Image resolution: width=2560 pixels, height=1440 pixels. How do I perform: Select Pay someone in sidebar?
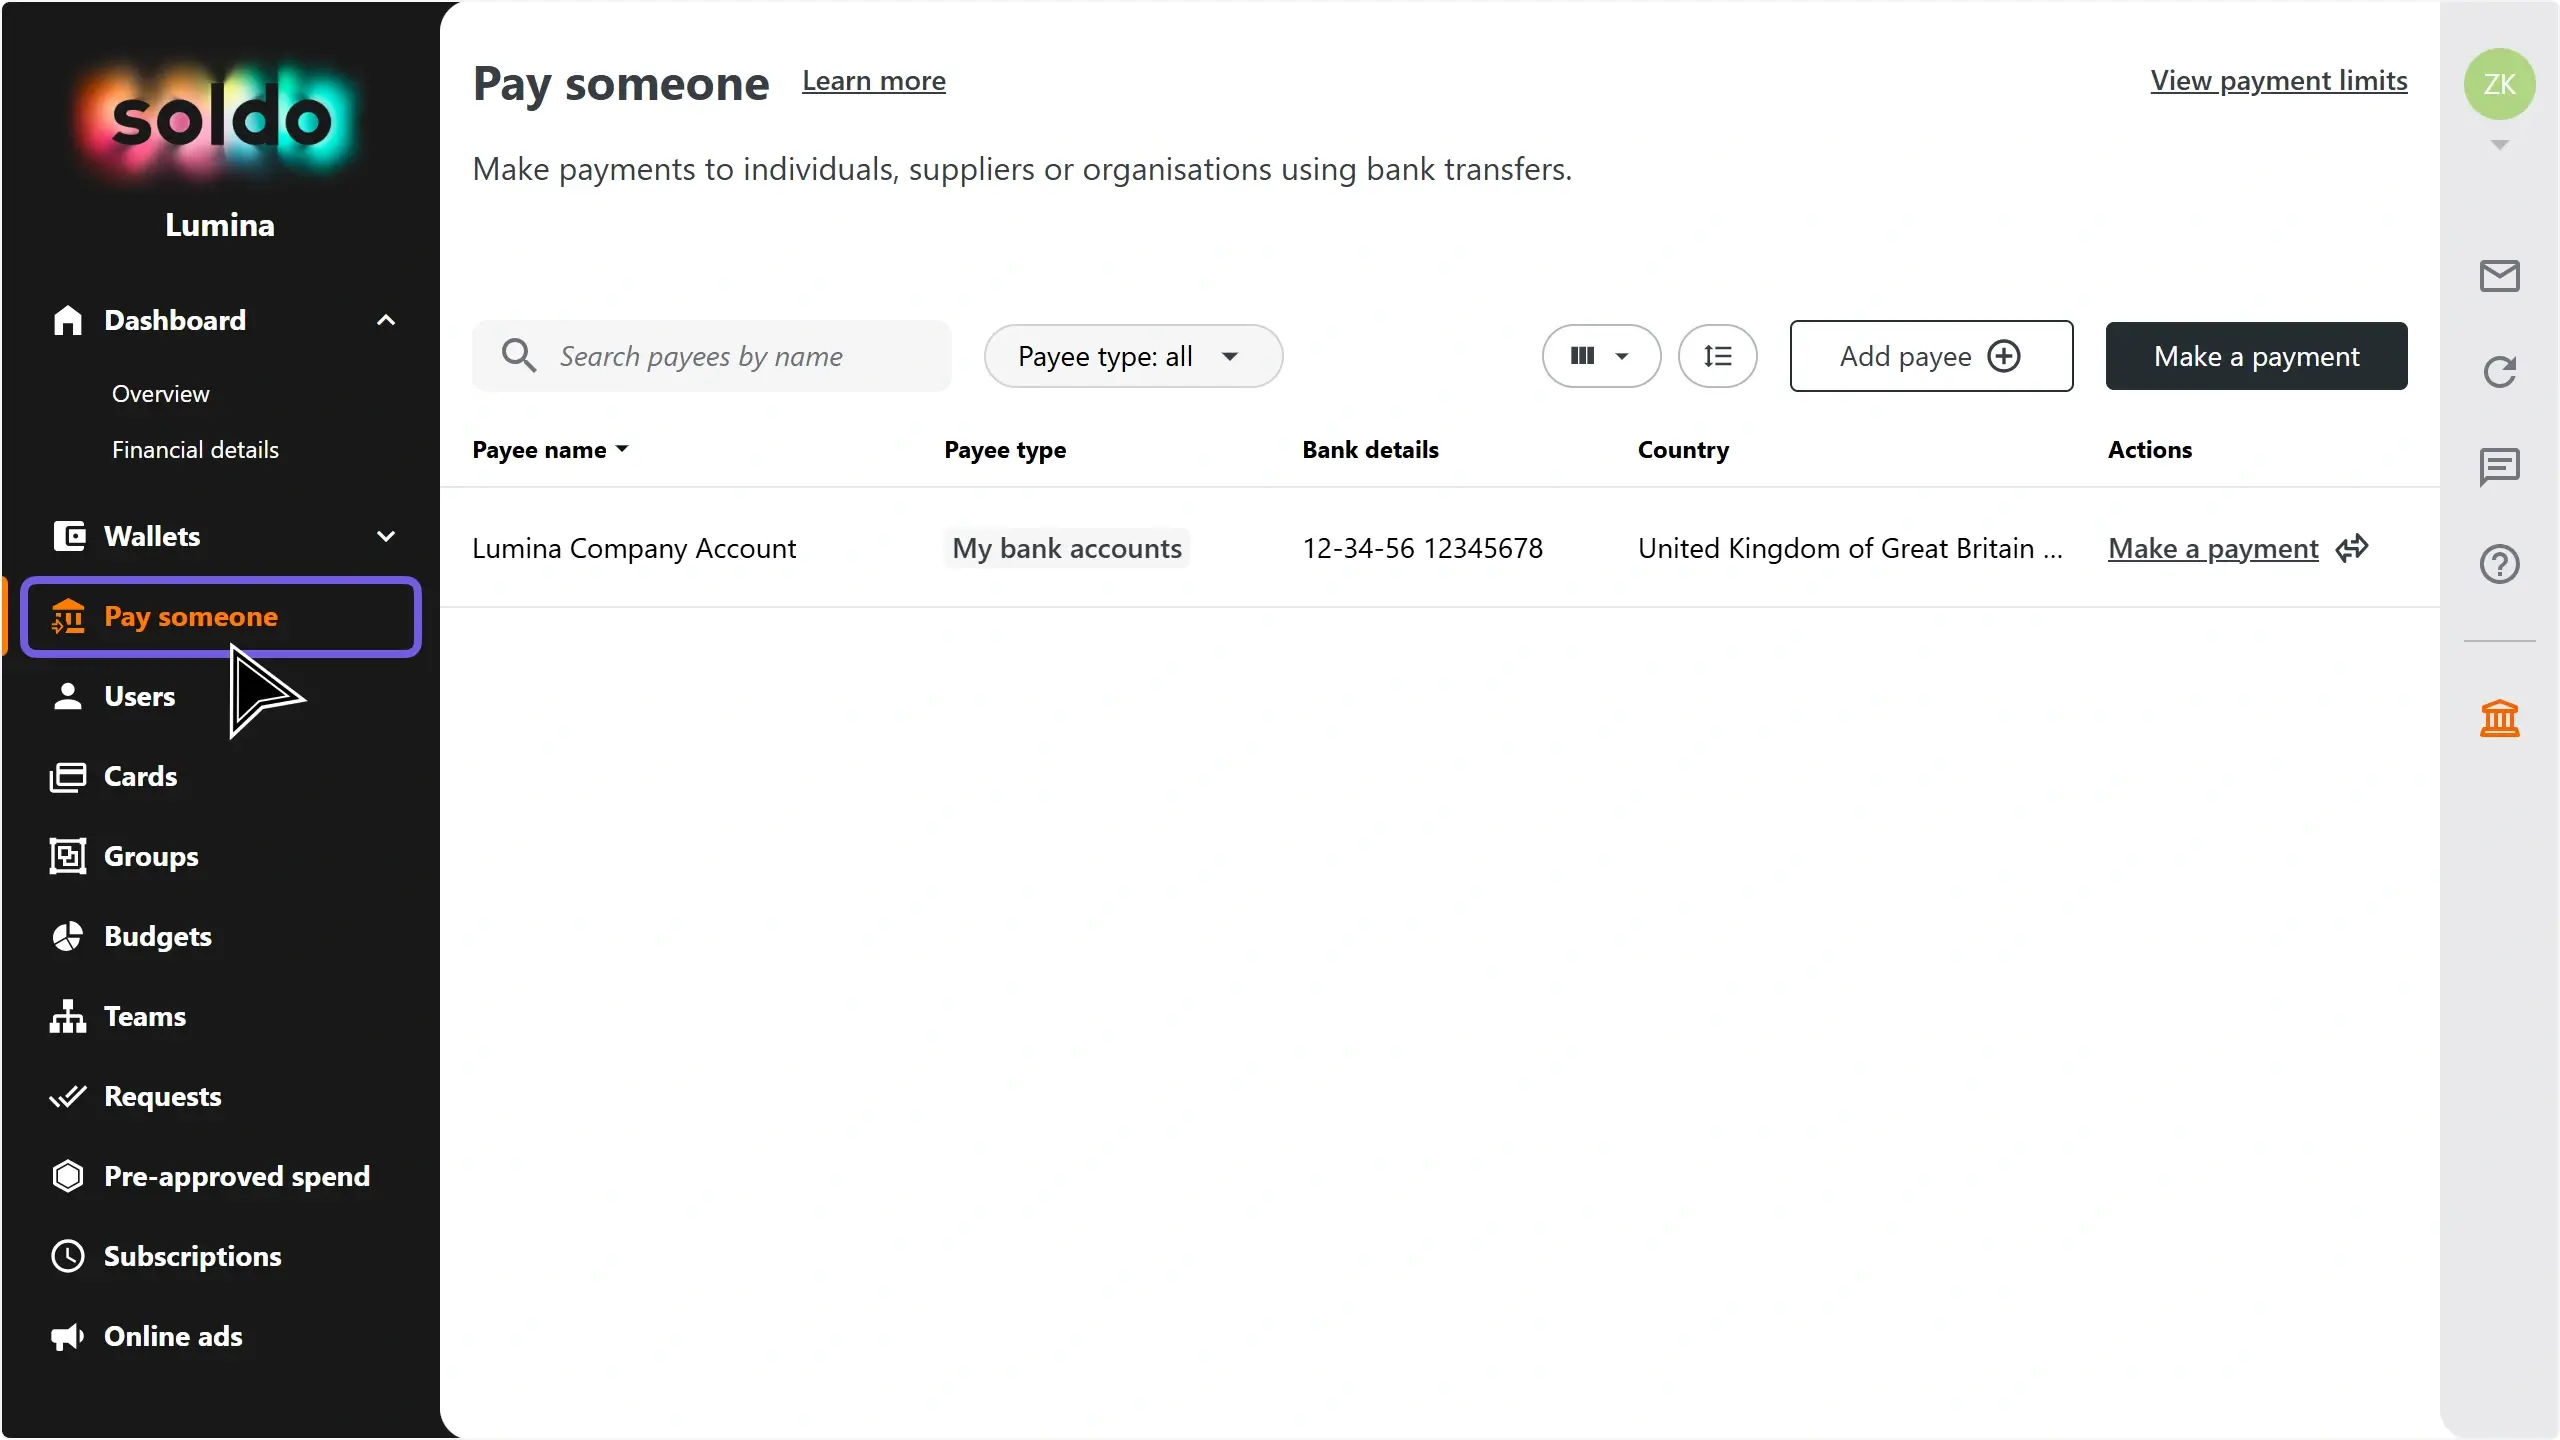point(221,617)
